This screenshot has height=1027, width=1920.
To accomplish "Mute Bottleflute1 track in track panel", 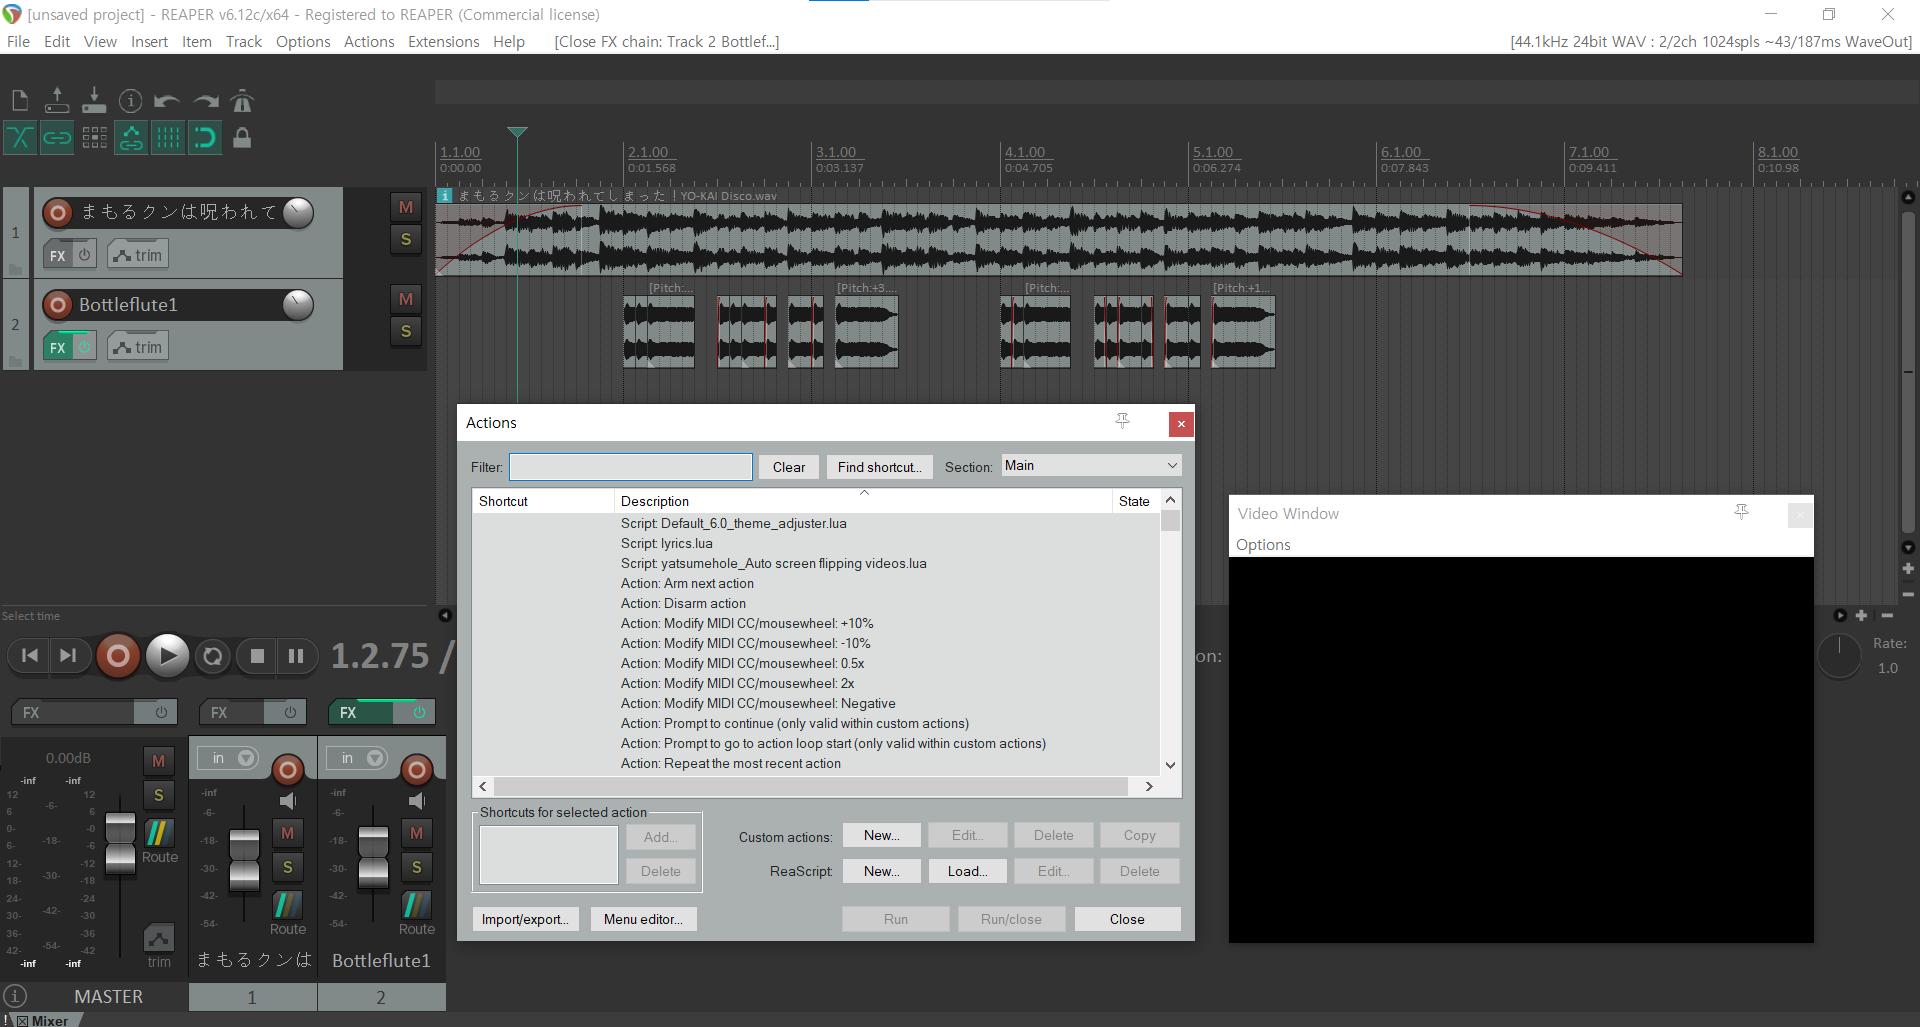I will [x=406, y=299].
